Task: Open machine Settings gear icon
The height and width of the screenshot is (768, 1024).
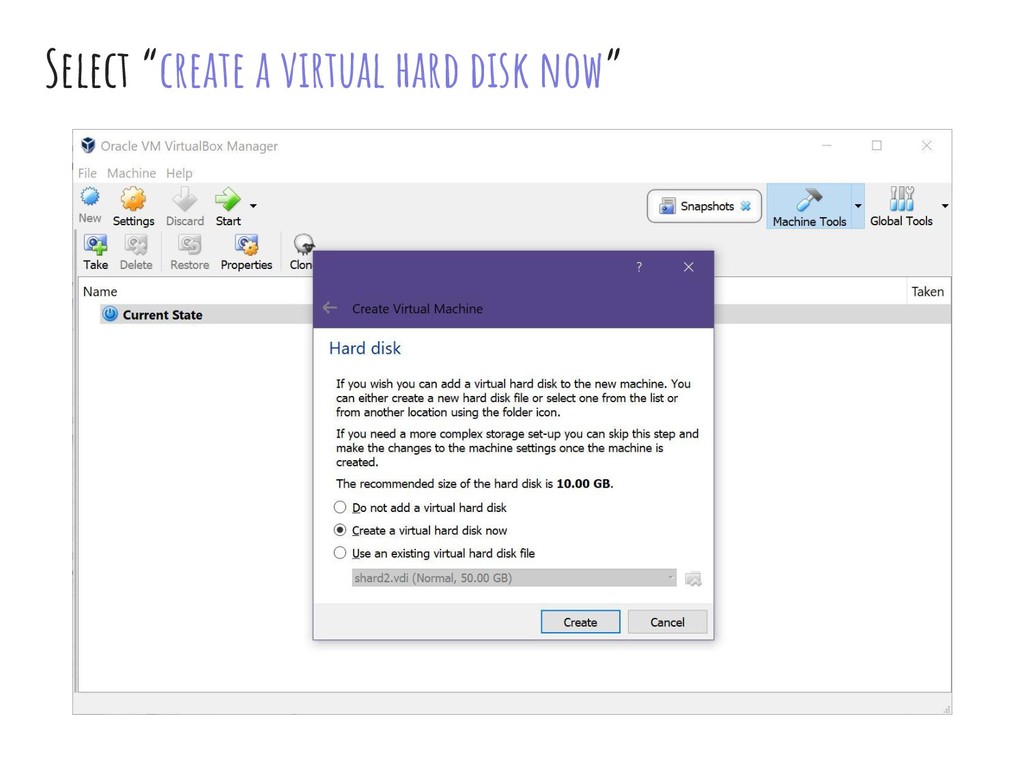Action: pyautogui.click(x=133, y=199)
